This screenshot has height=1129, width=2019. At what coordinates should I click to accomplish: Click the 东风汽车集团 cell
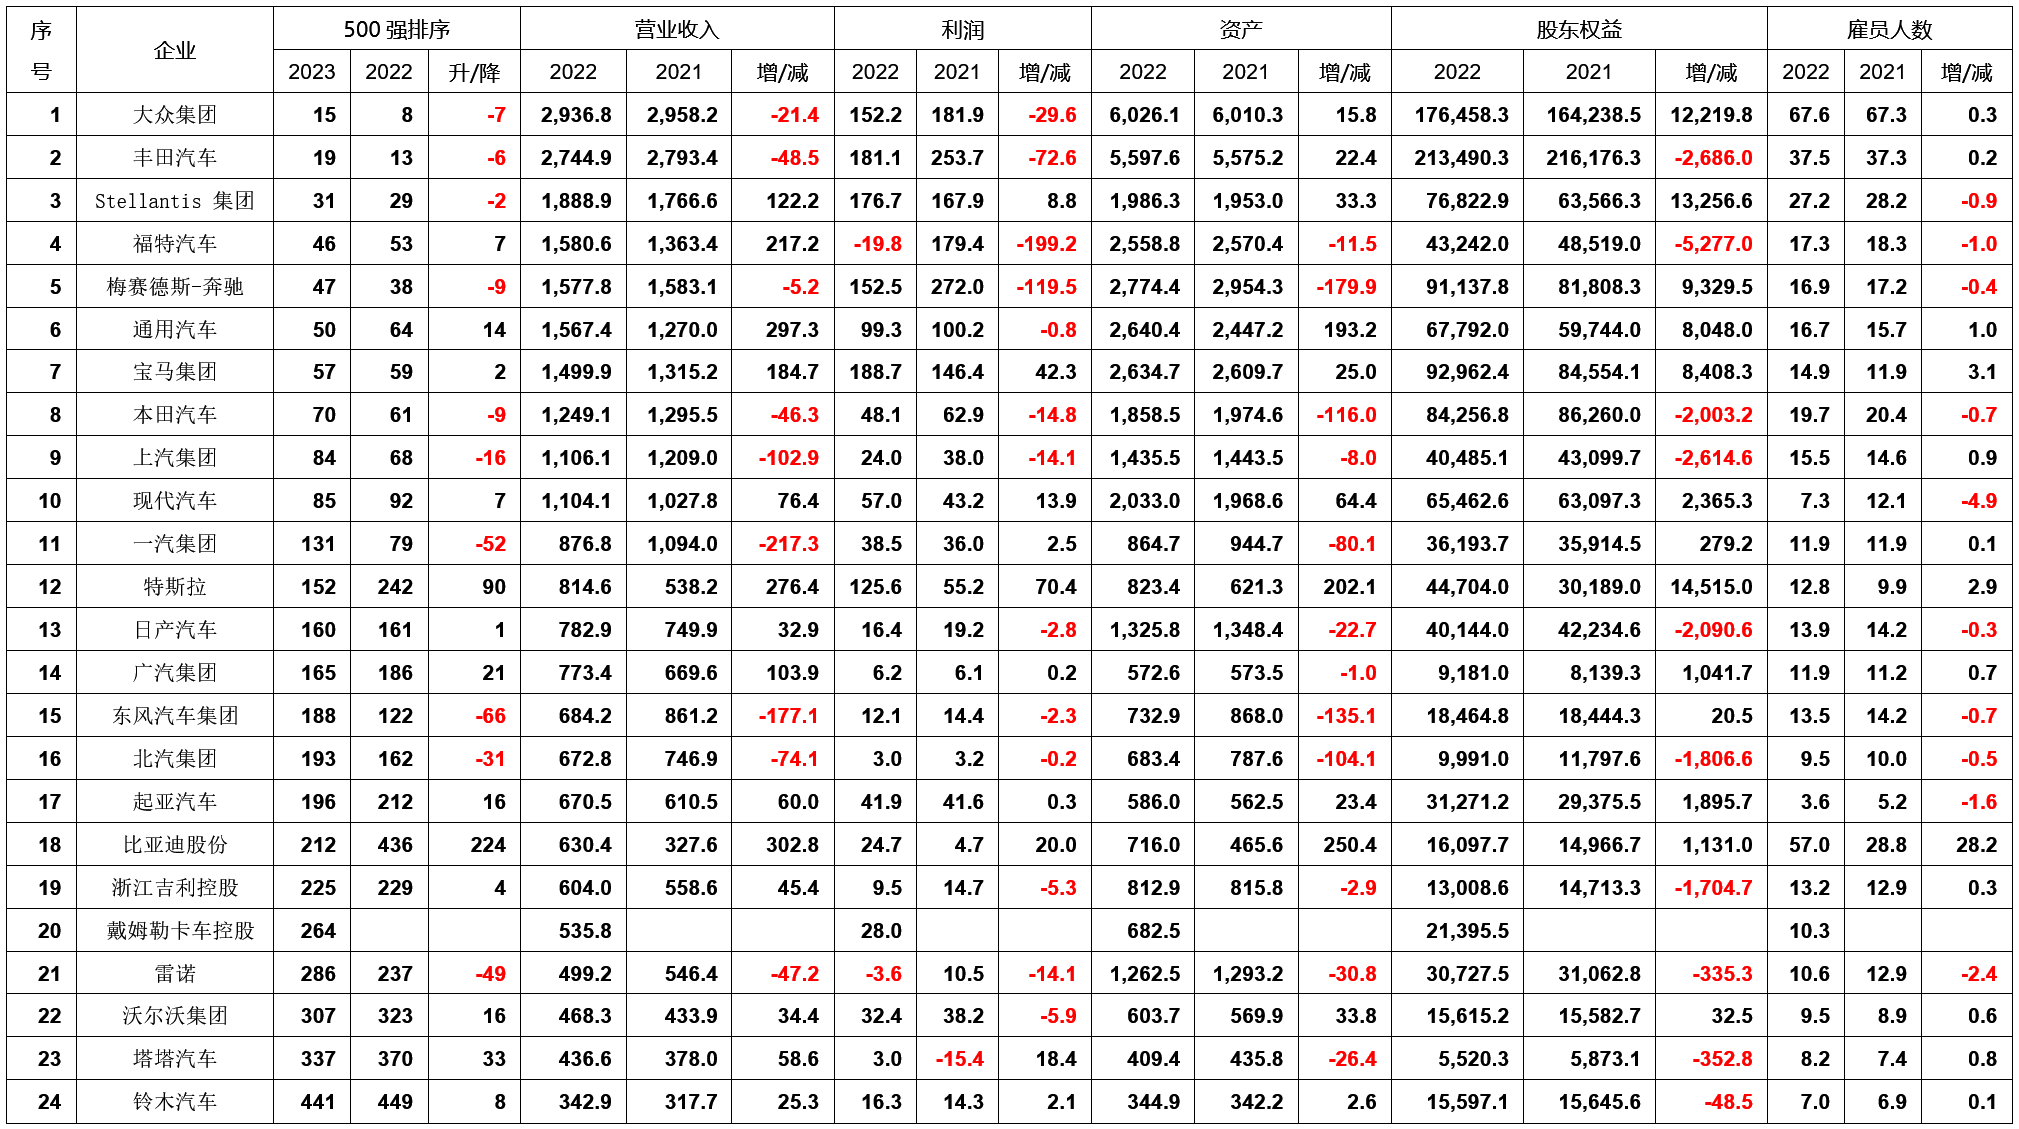(x=175, y=716)
